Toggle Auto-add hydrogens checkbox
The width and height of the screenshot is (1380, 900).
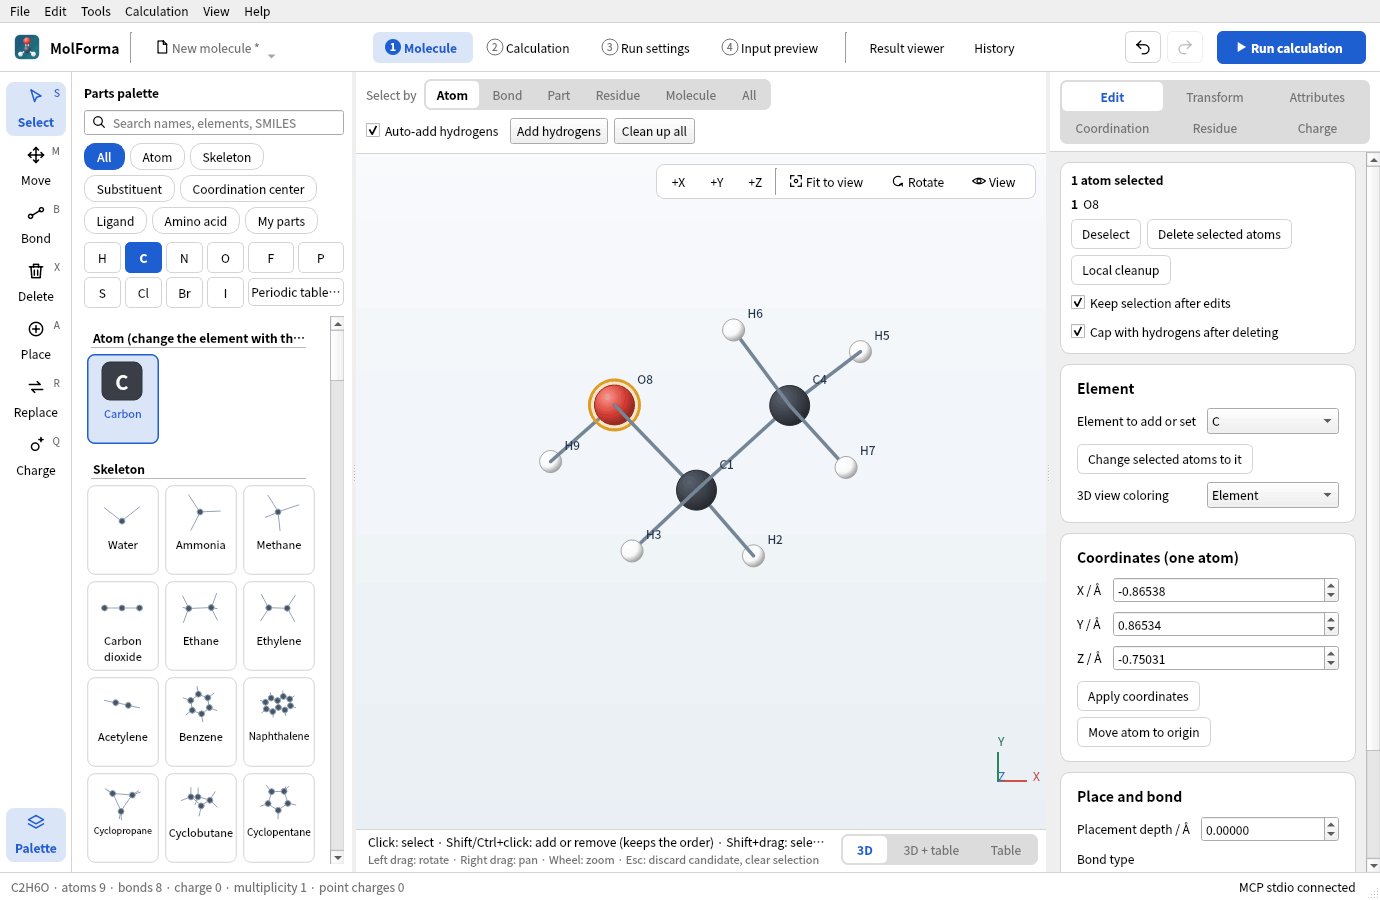click(373, 131)
